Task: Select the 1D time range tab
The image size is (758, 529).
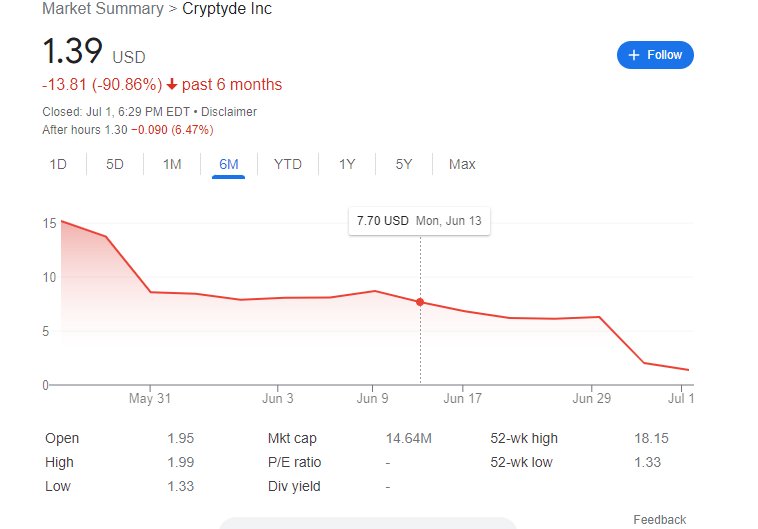Action: click(x=58, y=164)
